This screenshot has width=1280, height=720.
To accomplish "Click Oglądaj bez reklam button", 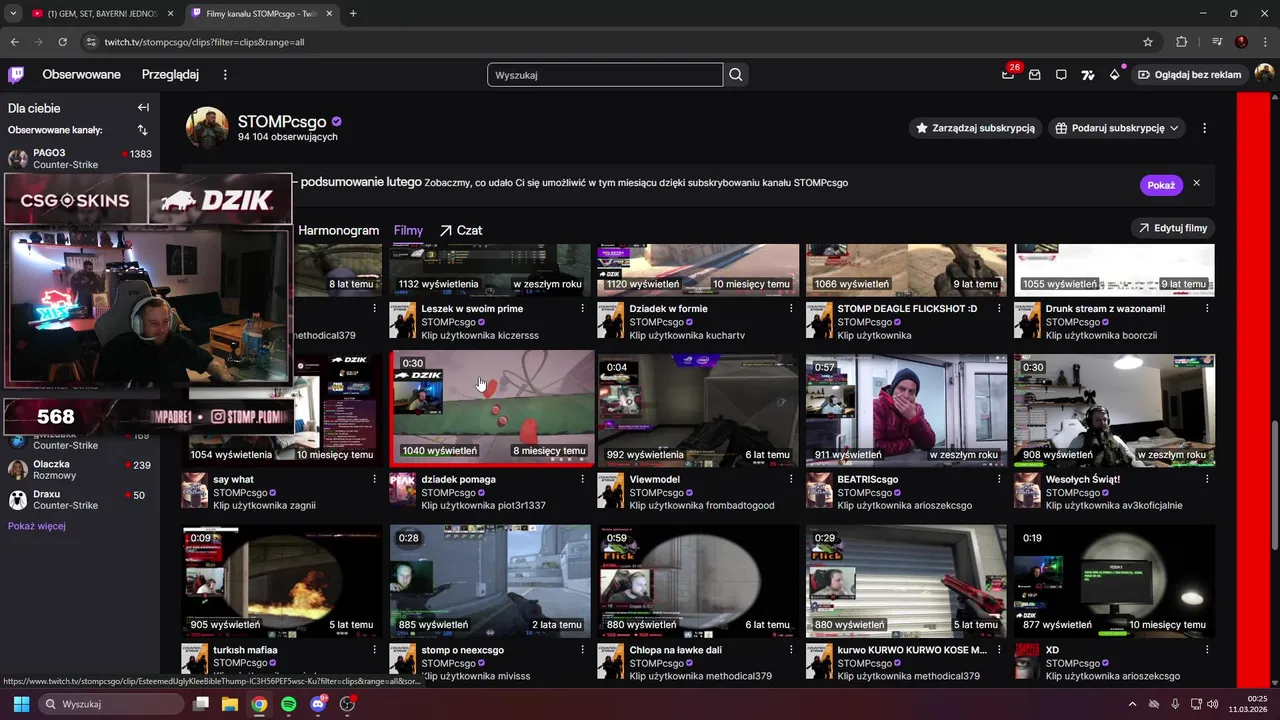I will tap(1189, 75).
